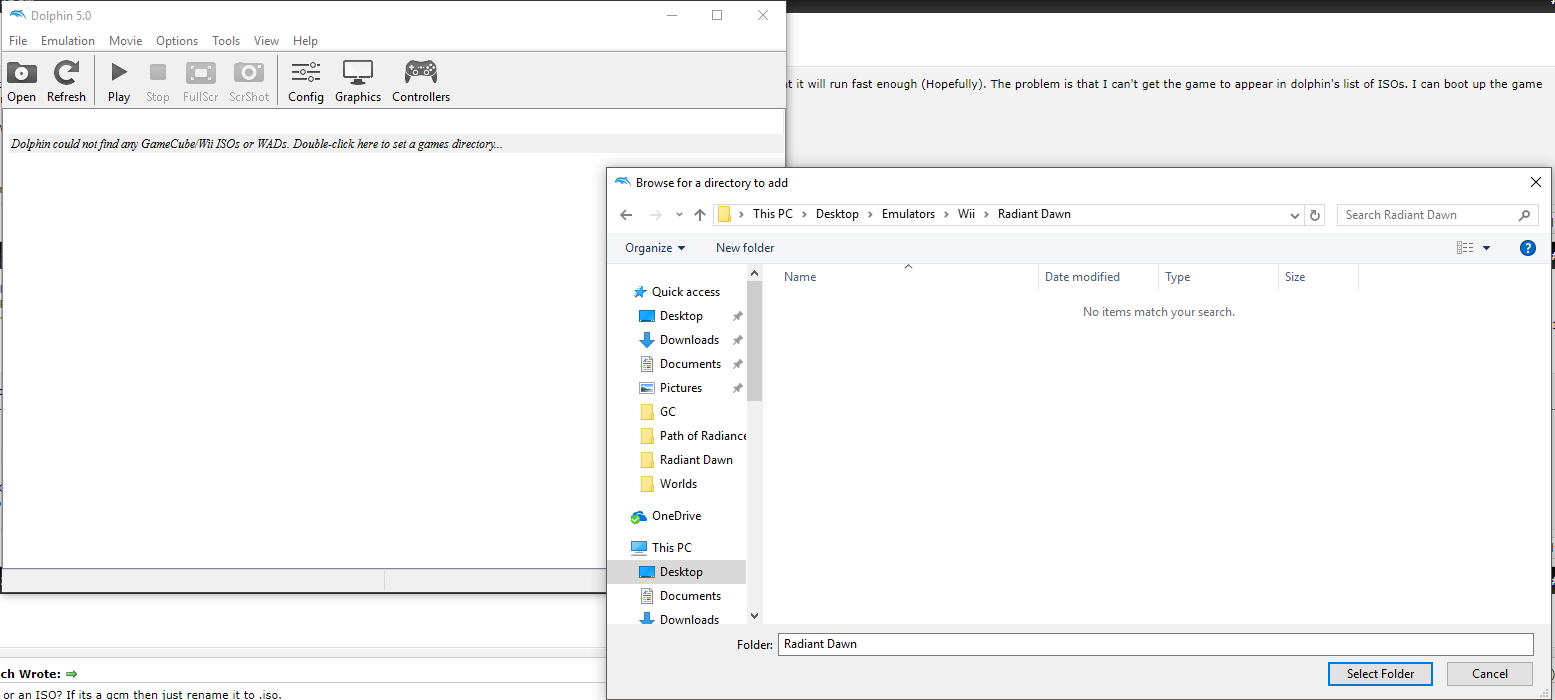The height and width of the screenshot is (700, 1555).
Task: Open recent locations dropdown arrow
Action: coord(679,215)
